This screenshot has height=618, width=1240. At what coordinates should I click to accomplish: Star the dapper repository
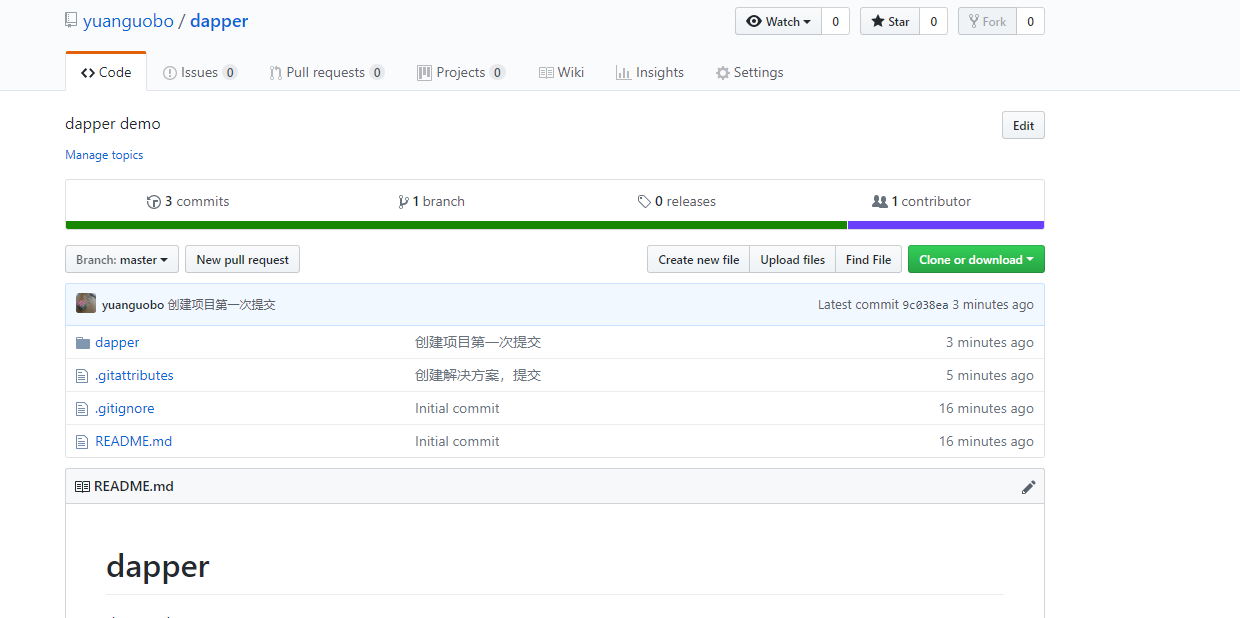pyautogui.click(x=889, y=22)
